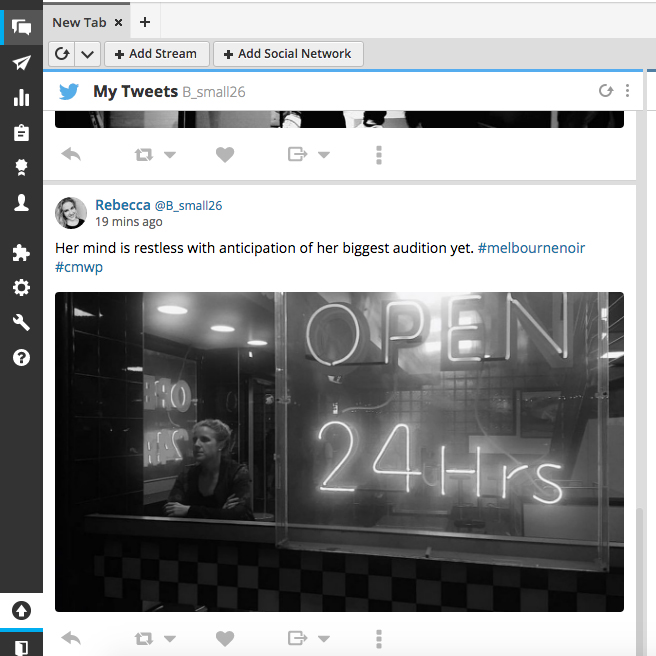Open the Help question mark icon
656x656 pixels.
click(x=21, y=357)
